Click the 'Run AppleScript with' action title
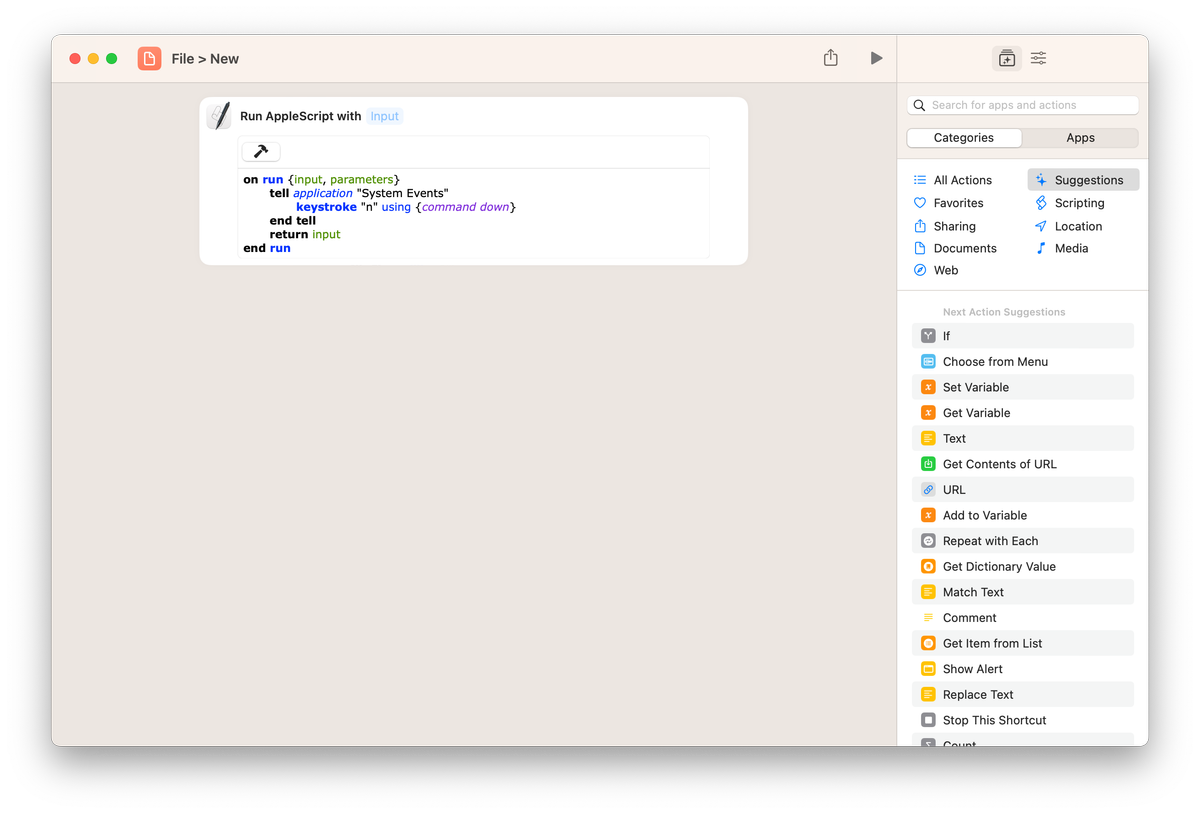Screen dimensions: 1200x814 click(301, 116)
